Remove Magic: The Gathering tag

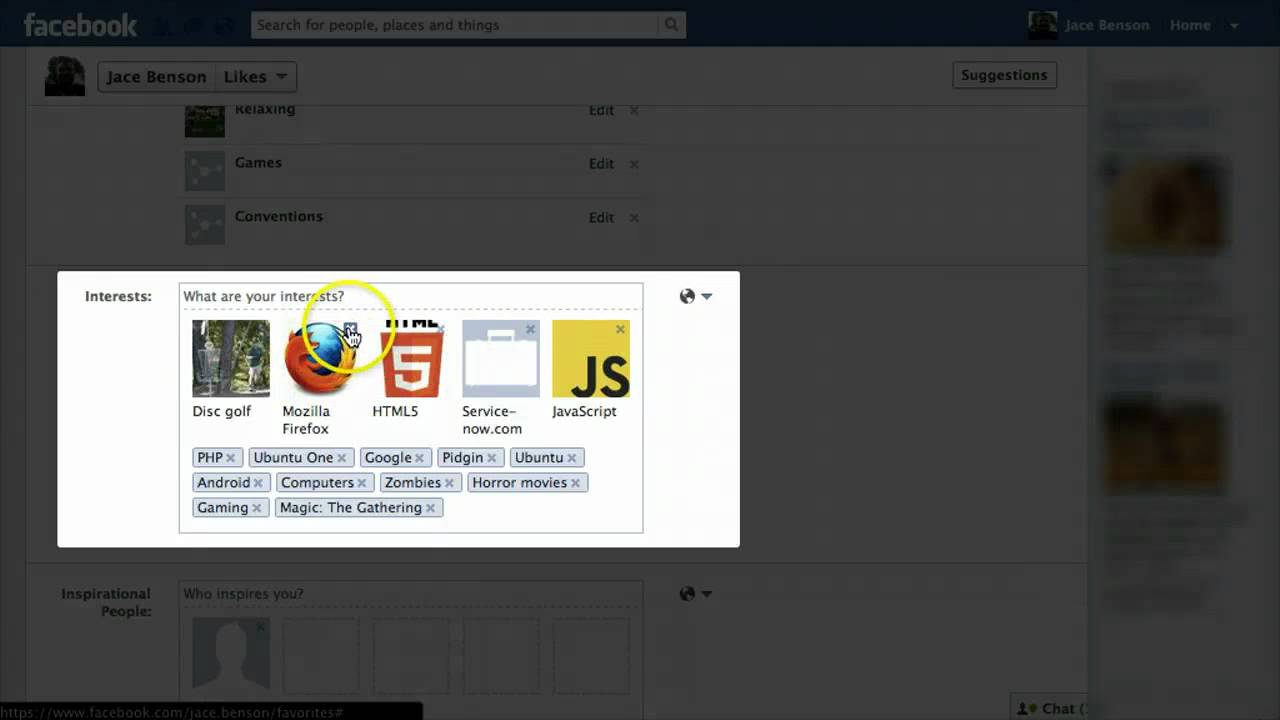430,508
